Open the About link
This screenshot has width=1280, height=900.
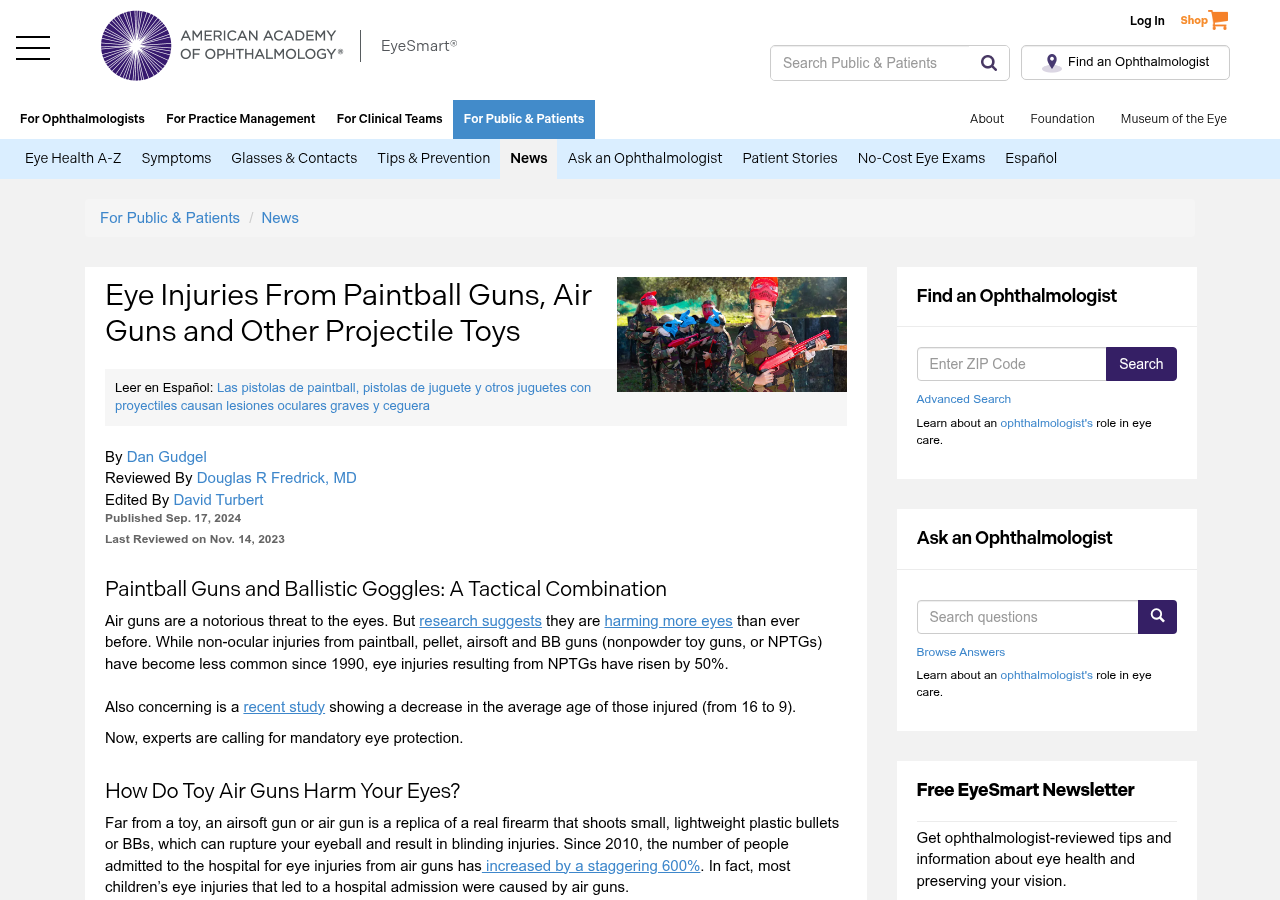pyautogui.click(x=987, y=119)
